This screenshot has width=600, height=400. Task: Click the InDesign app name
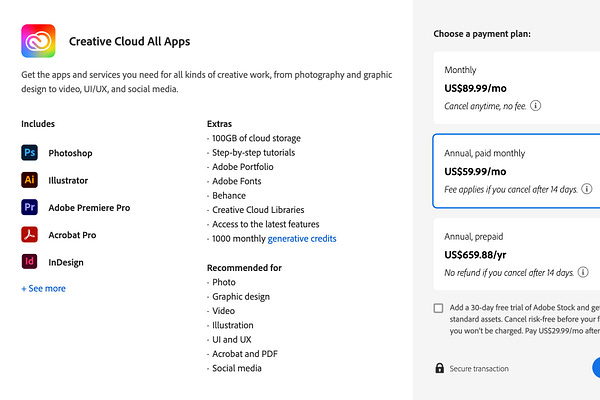pos(66,263)
